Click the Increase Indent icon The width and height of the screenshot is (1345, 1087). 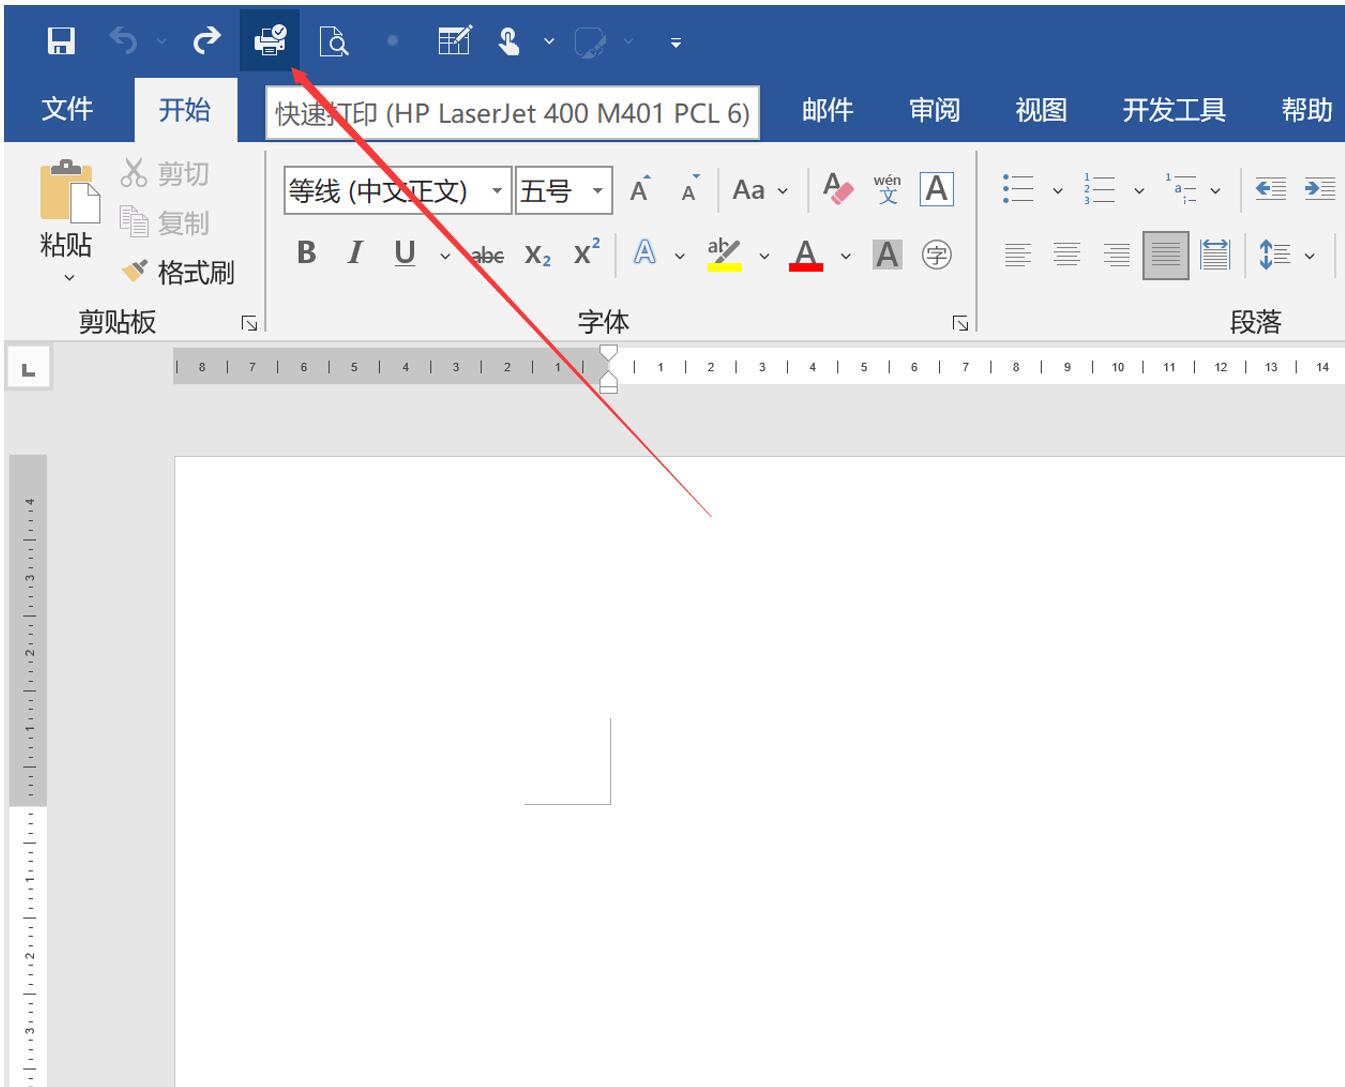point(1319,189)
